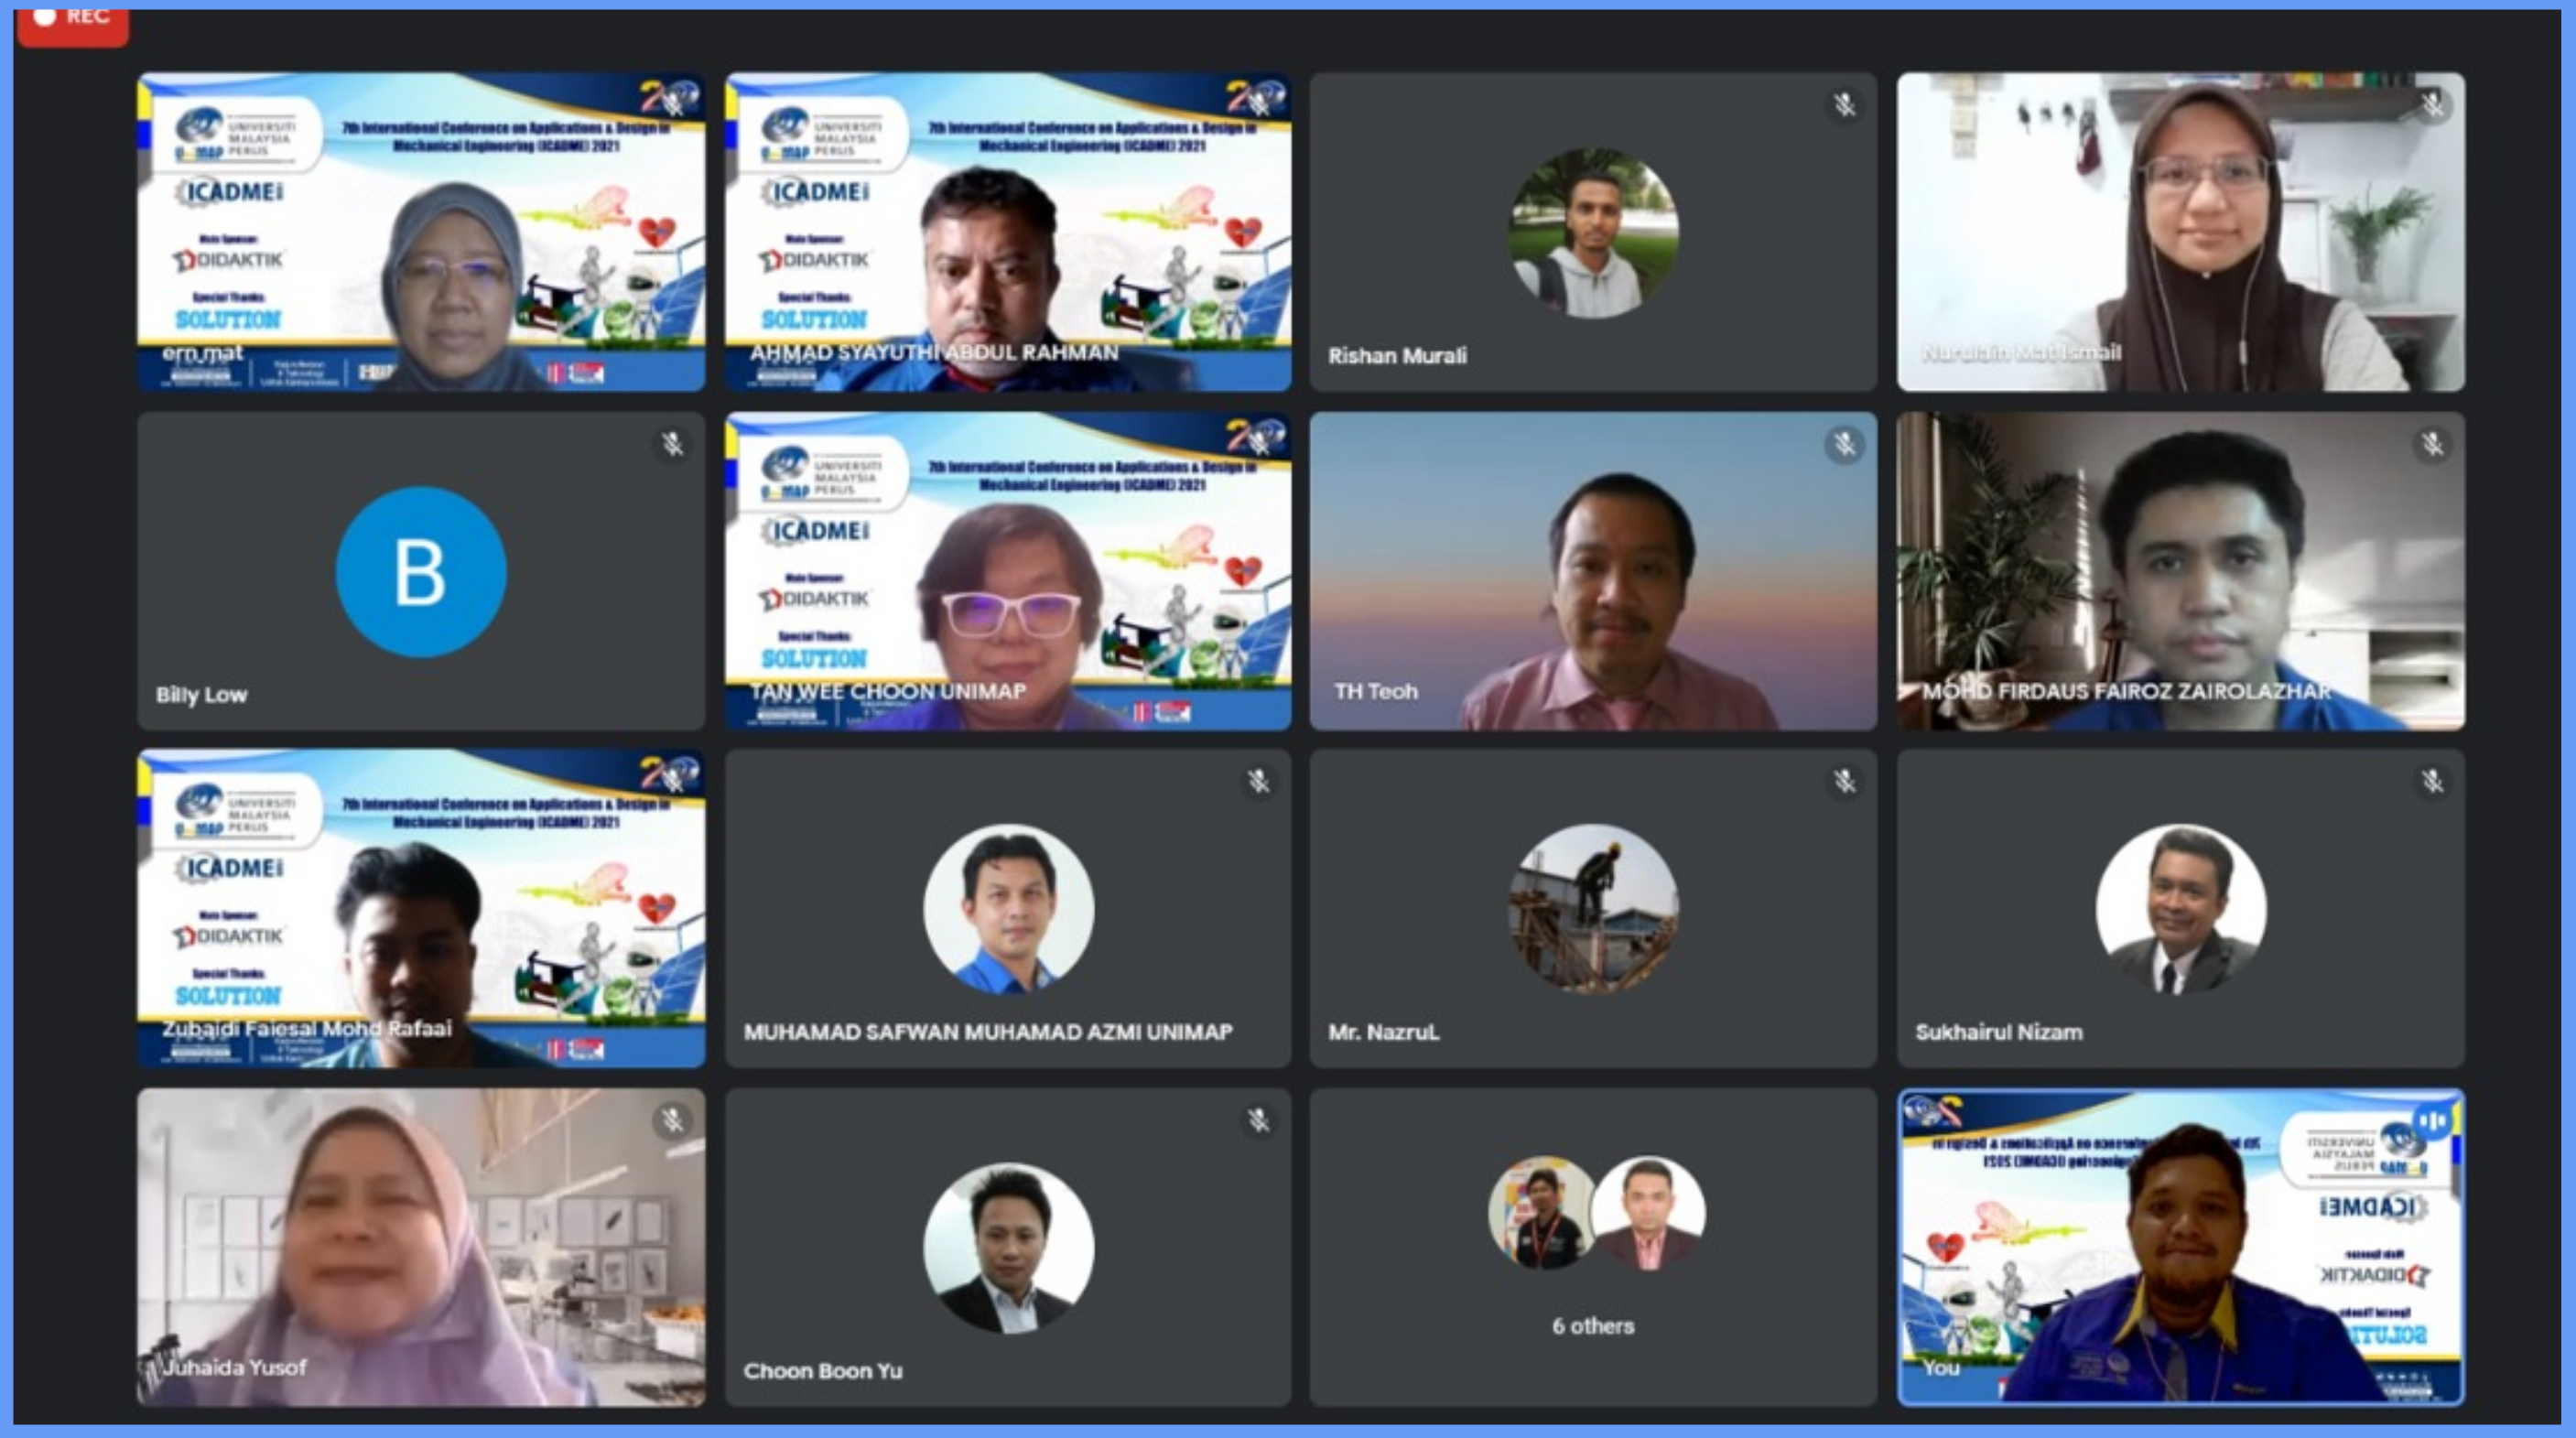2576x1438 pixels.
Task: Select Nurulain Mat Ismail video tile
Action: tap(2180, 232)
